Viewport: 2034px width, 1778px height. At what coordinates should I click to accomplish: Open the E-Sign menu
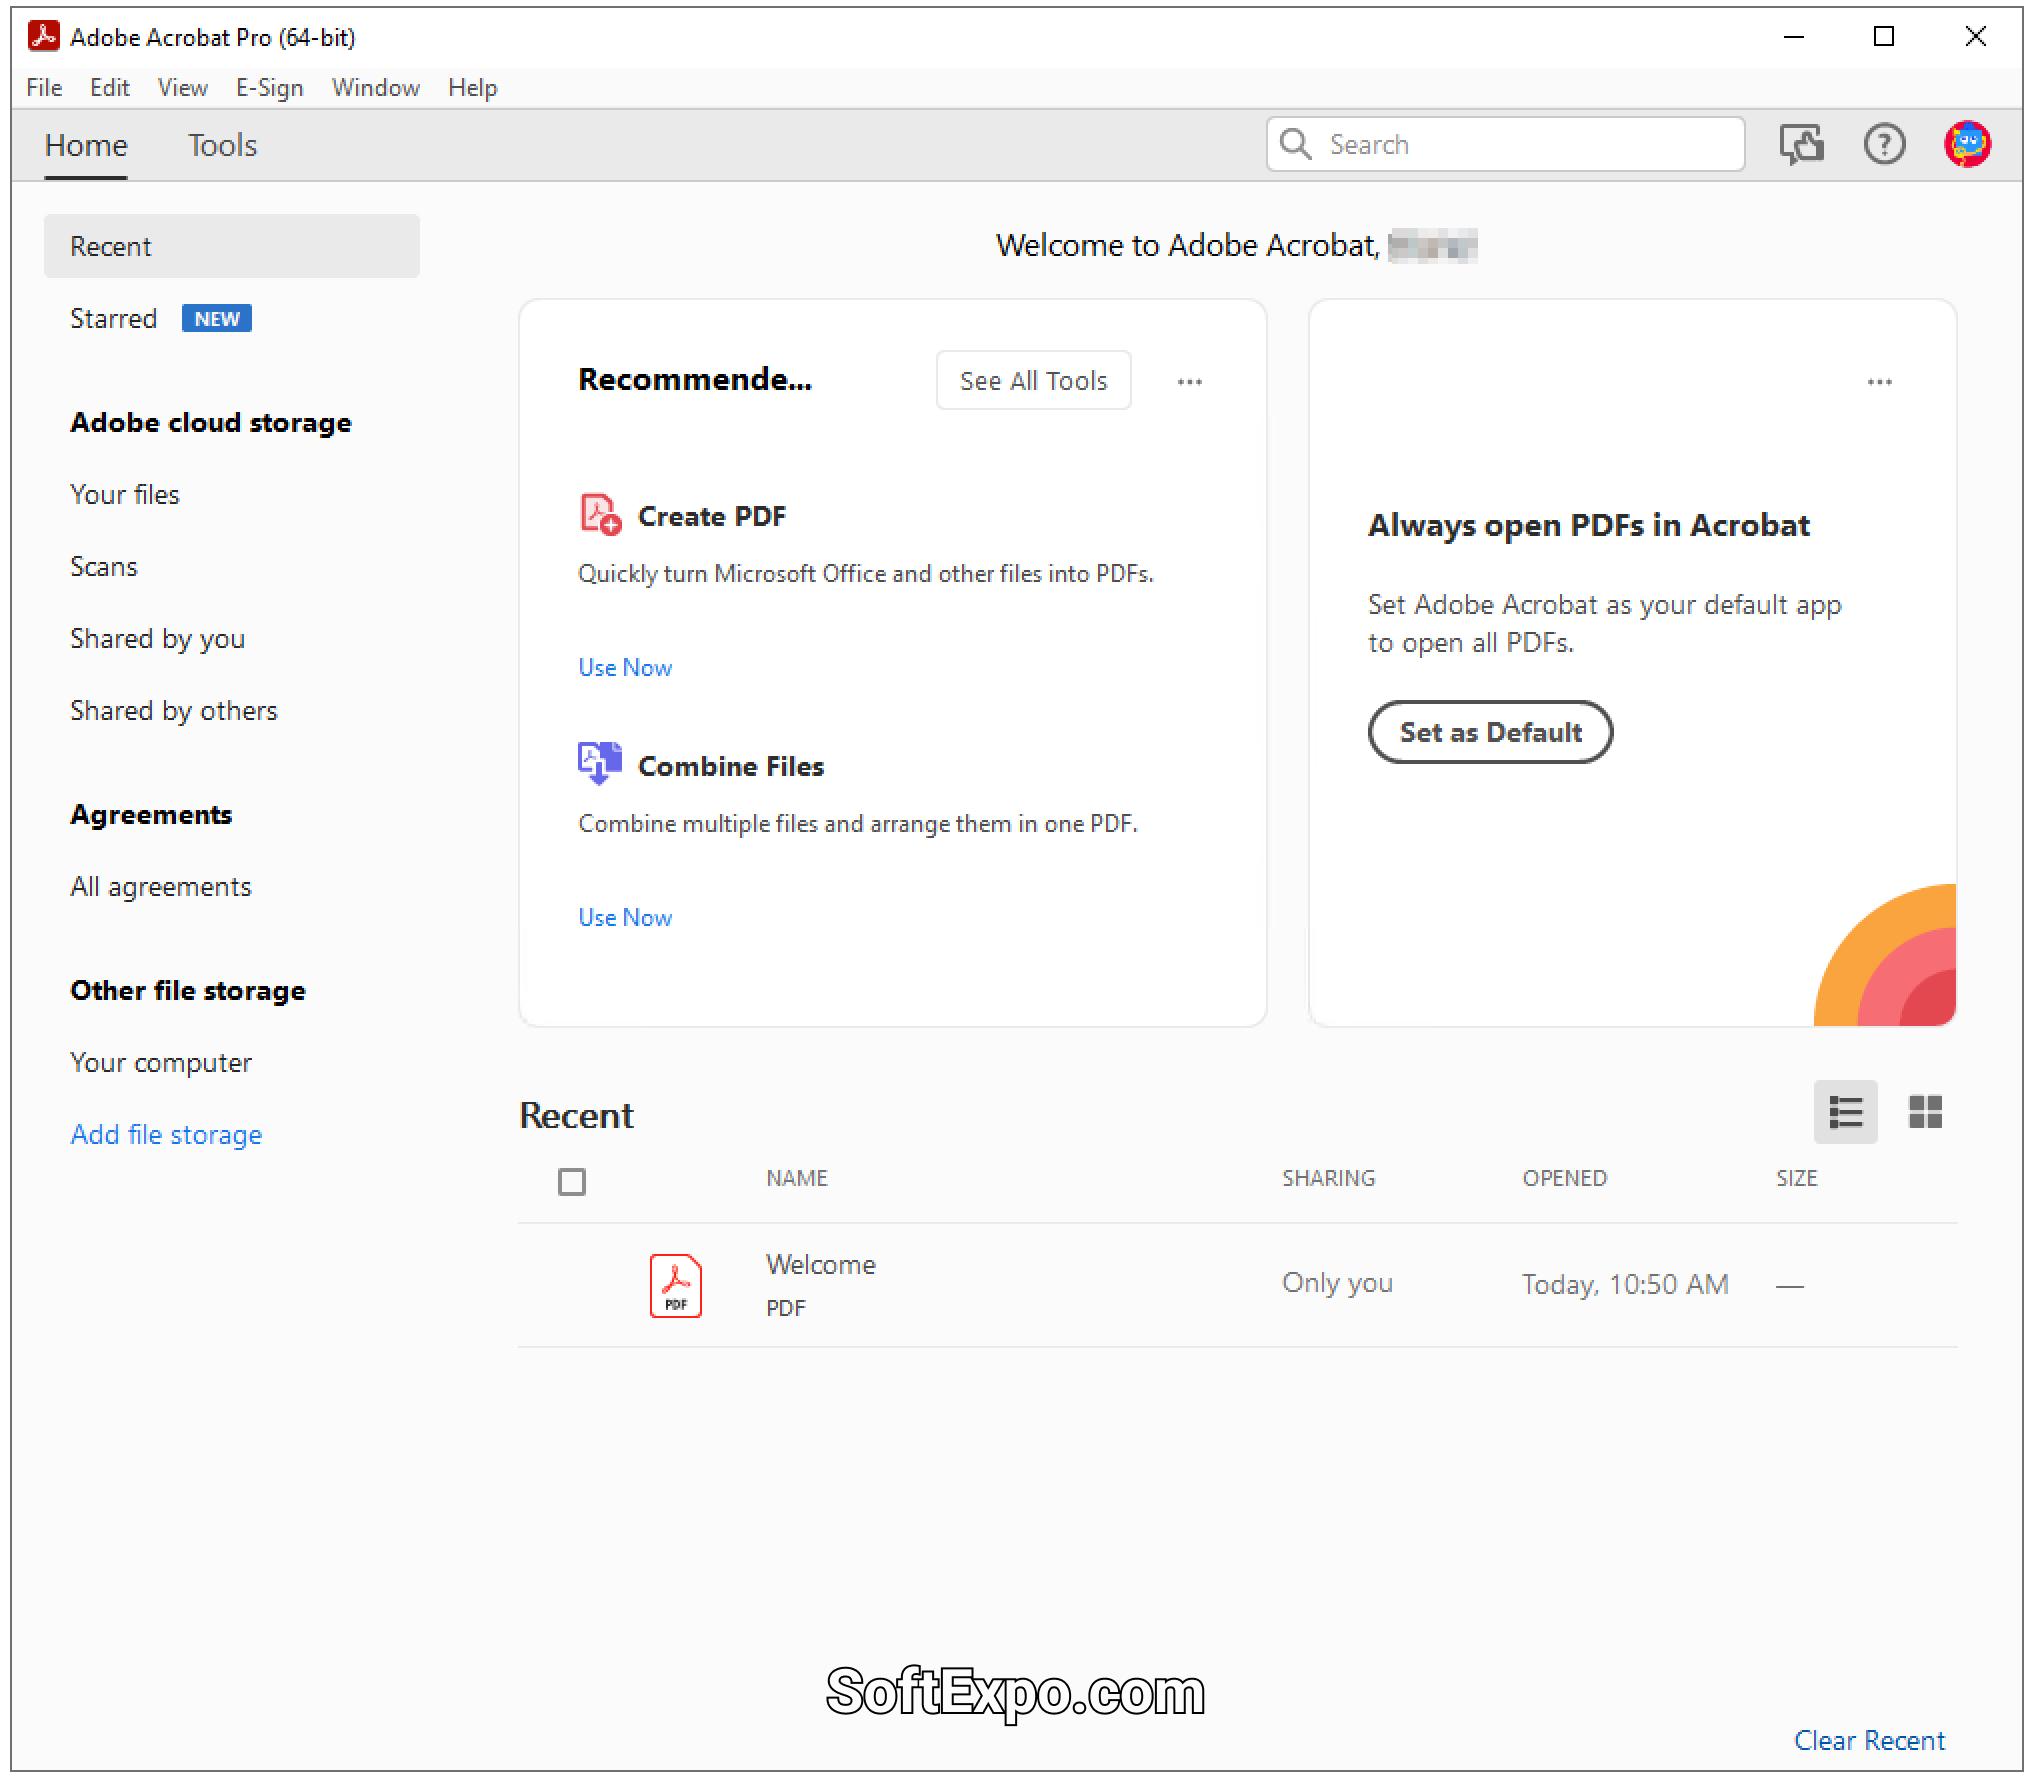click(269, 88)
